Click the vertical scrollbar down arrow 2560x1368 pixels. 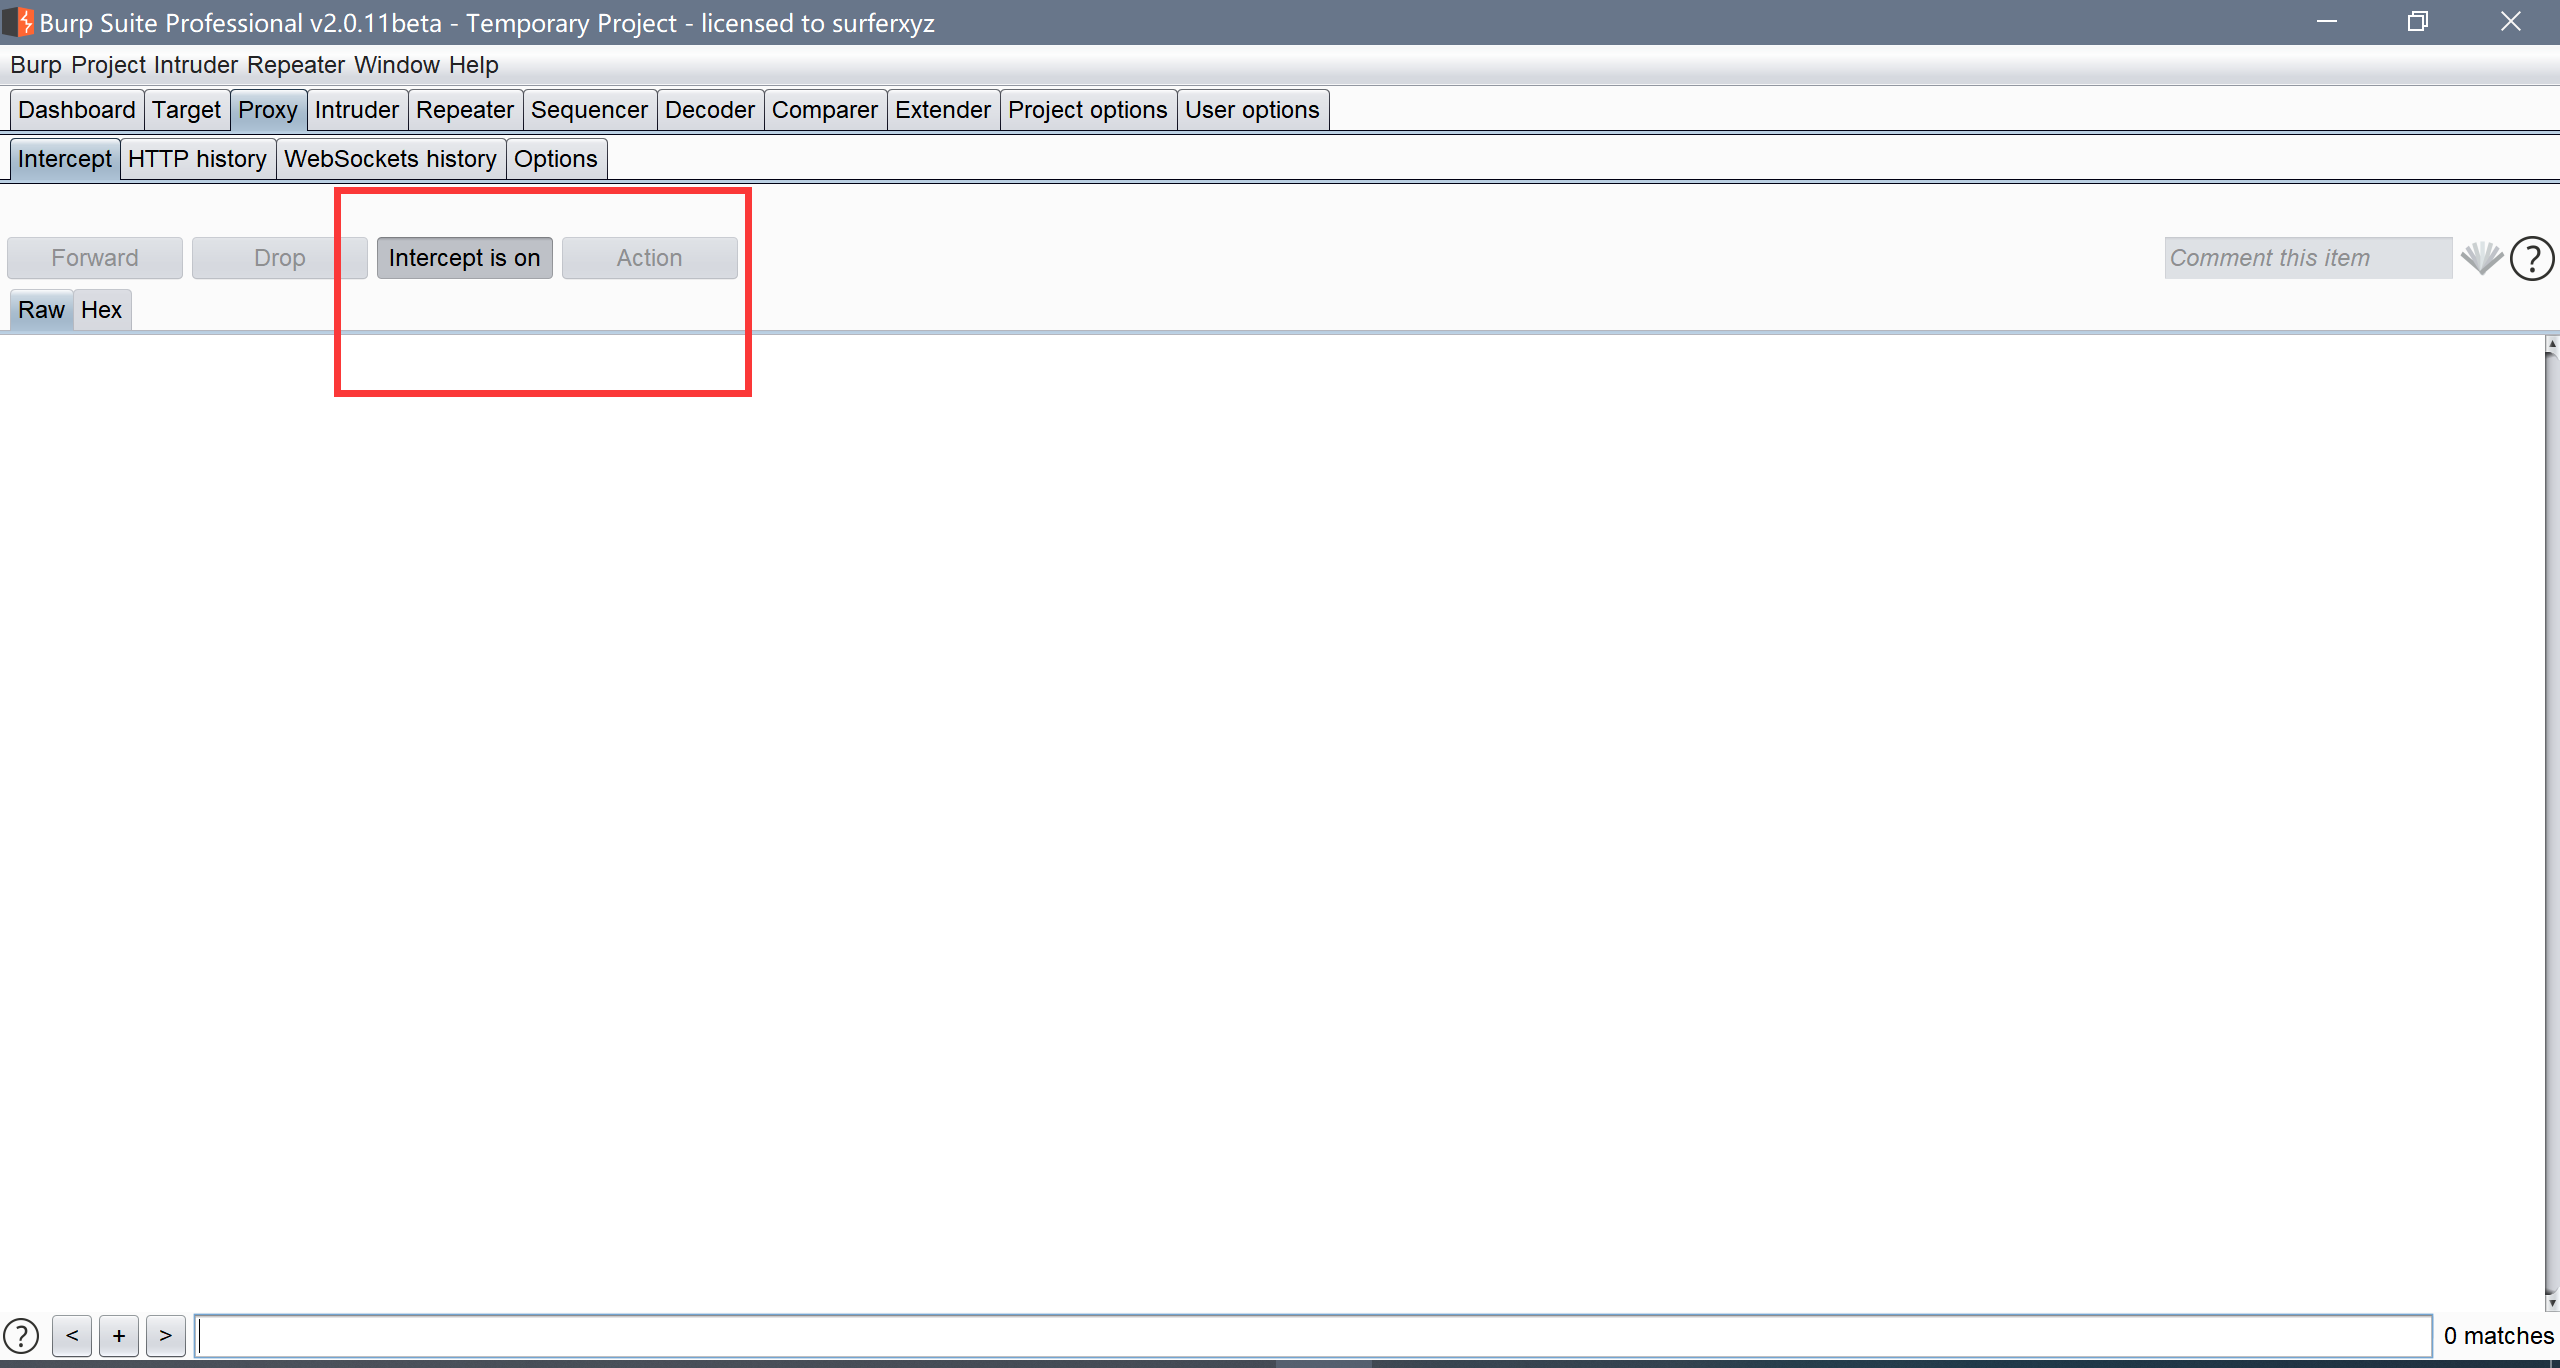(x=2551, y=1303)
